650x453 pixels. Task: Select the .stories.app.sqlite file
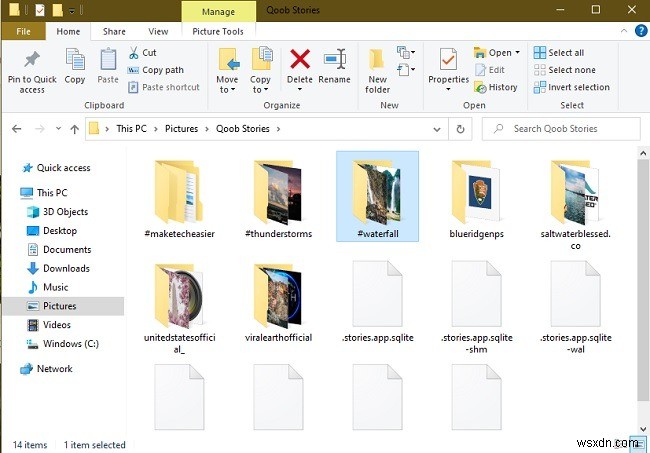(378, 300)
